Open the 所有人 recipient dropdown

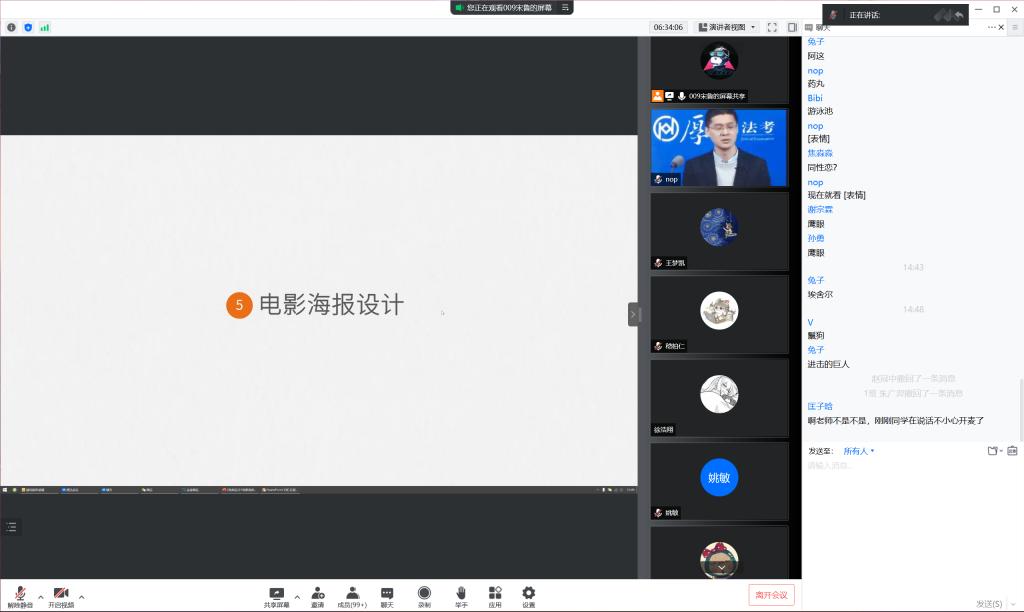tap(859, 451)
